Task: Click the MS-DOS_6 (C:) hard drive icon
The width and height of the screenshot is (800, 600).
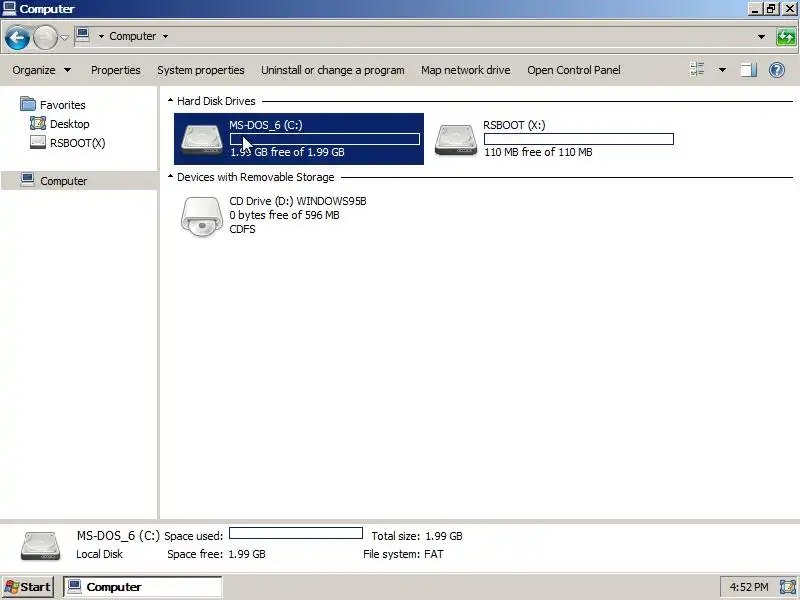Action: tap(202, 139)
